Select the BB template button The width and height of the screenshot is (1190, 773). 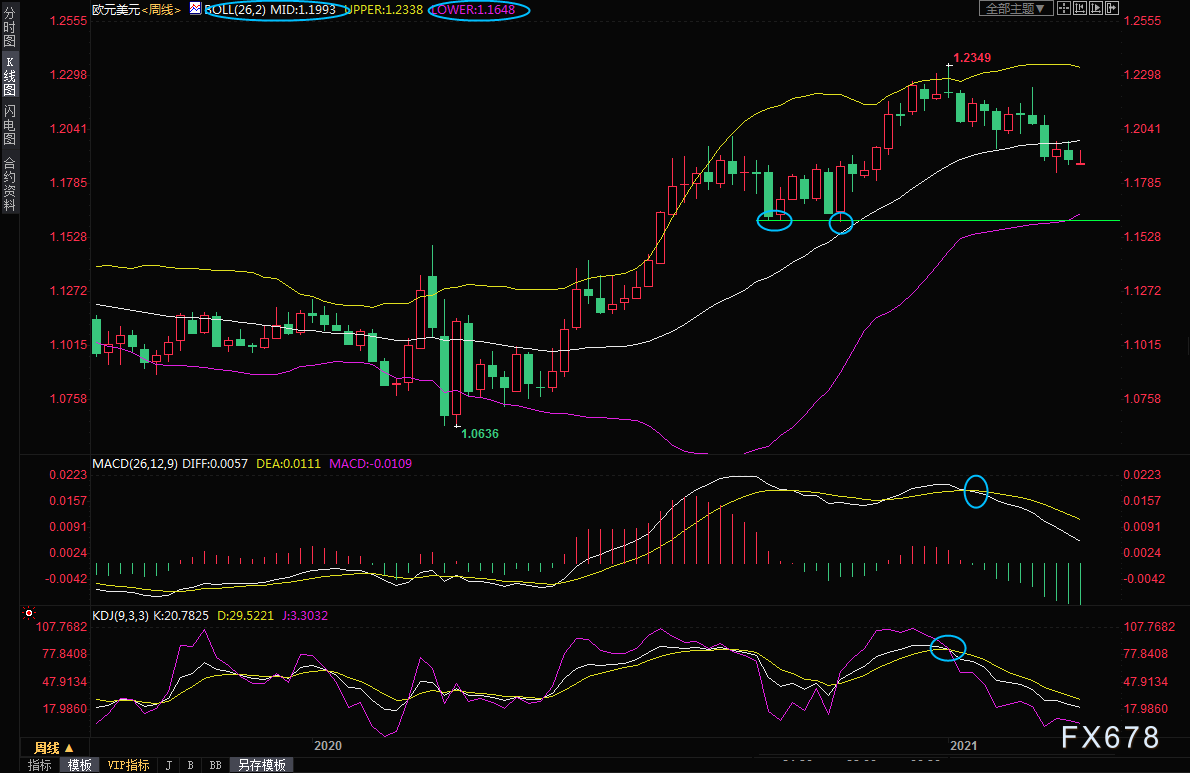215,765
